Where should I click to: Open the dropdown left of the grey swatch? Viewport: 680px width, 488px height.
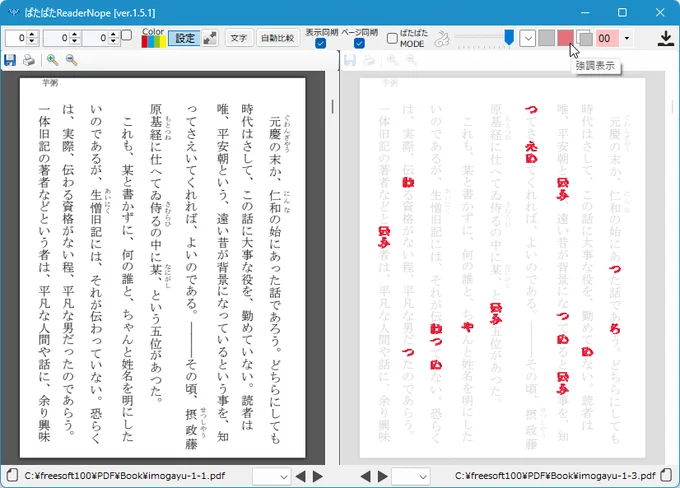pyautogui.click(x=527, y=38)
